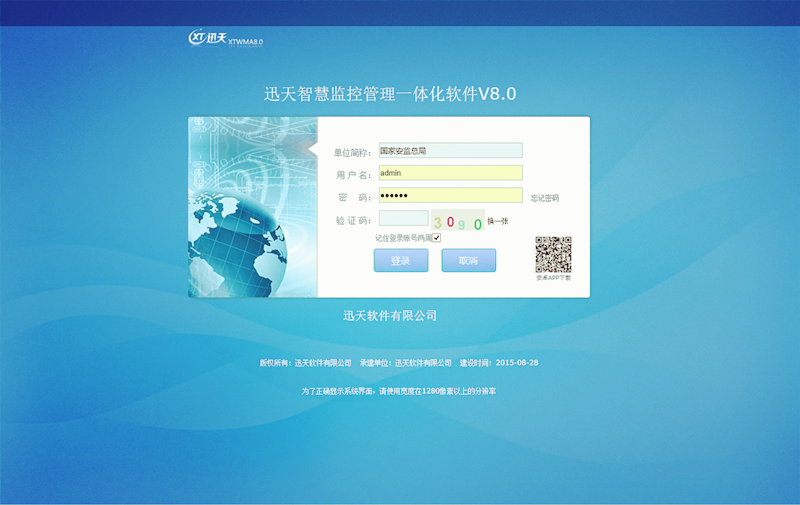The image size is (800, 505).
Task: Open the 忘记密码 forgot password link
Action: coord(545,198)
